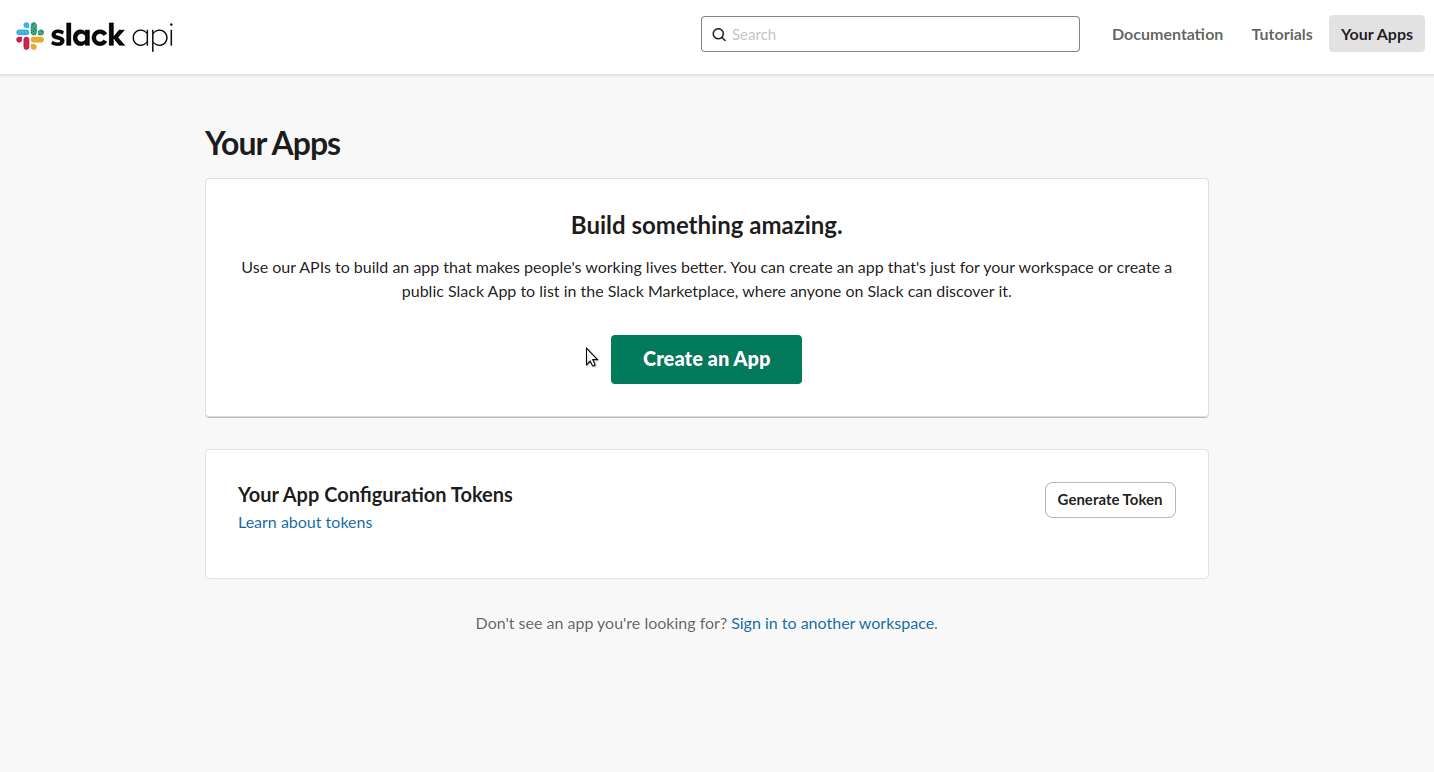Click the Generate Token button

[1110, 499]
